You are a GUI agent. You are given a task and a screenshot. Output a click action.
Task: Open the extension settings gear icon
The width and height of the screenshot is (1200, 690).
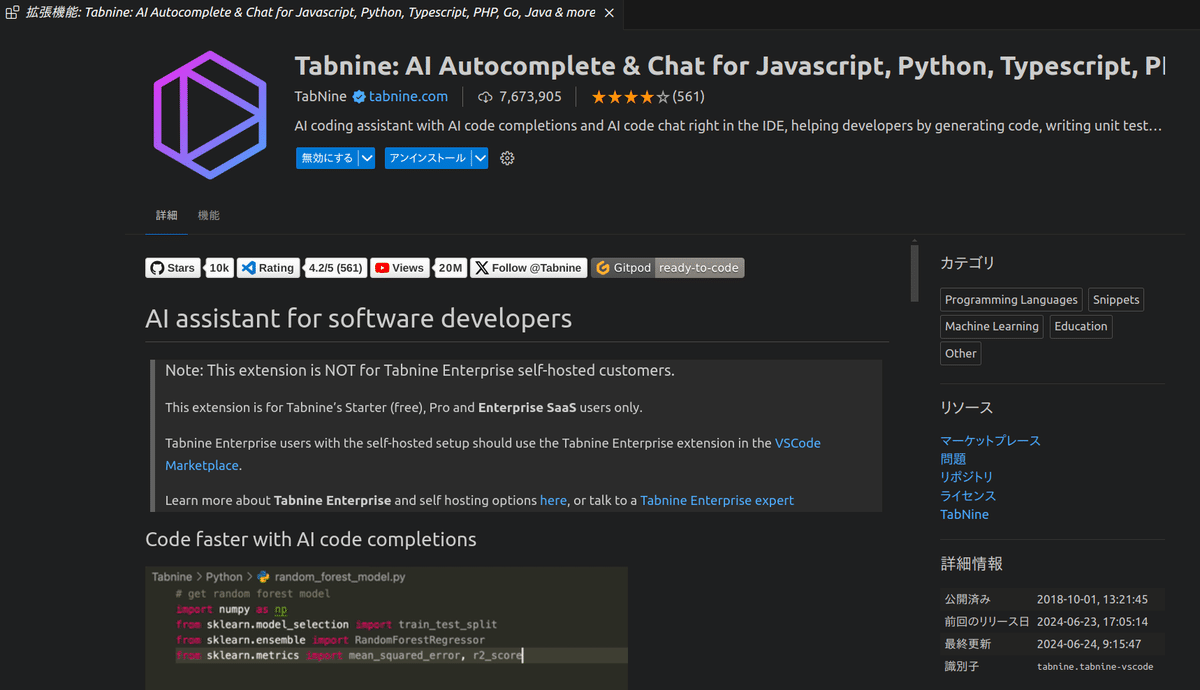pos(507,157)
